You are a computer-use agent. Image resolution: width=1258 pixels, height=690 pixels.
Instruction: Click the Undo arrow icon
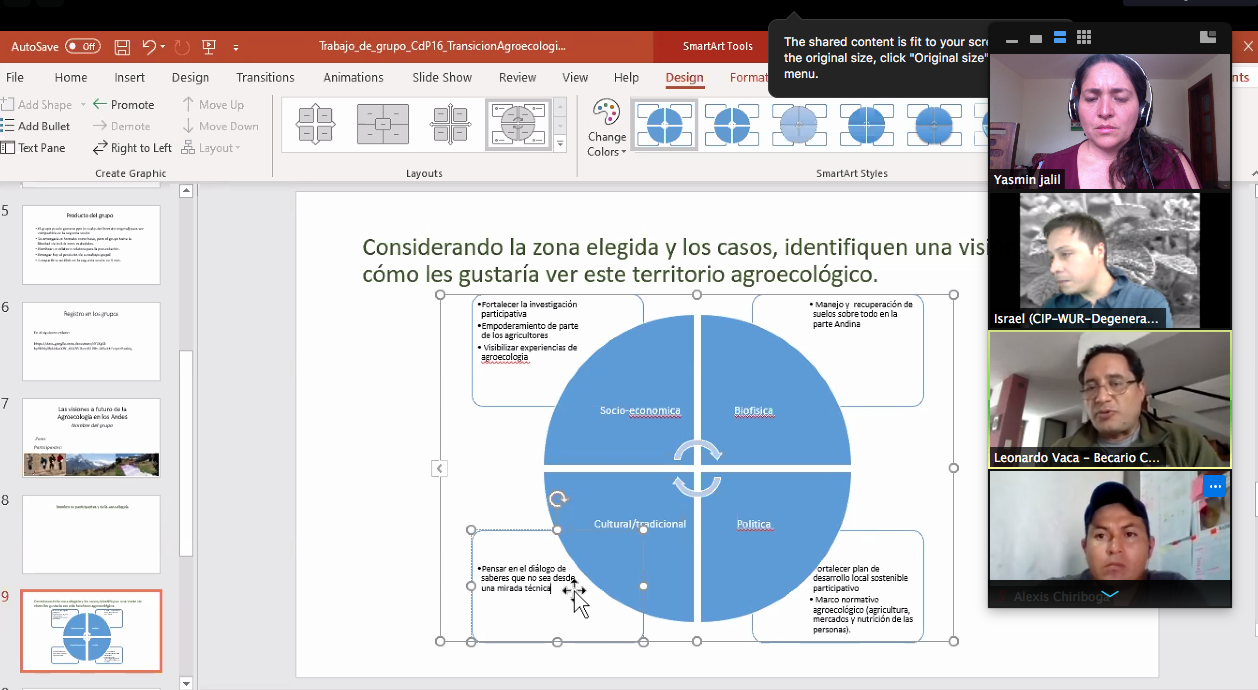click(149, 46)
